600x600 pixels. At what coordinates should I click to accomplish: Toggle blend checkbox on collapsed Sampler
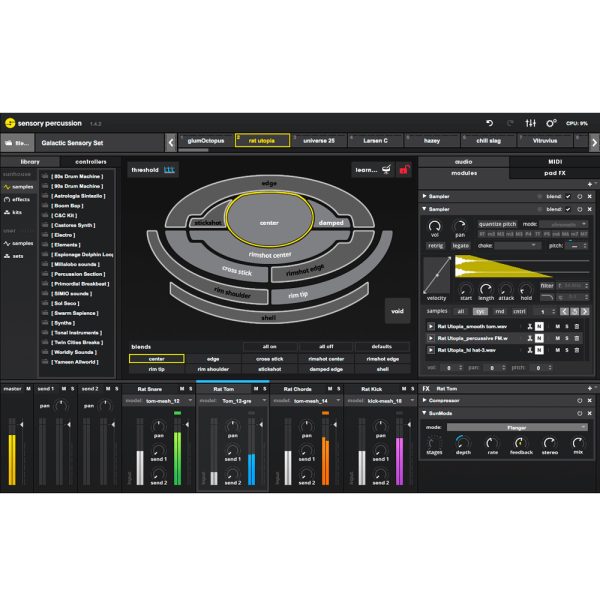tap(568, 196)
